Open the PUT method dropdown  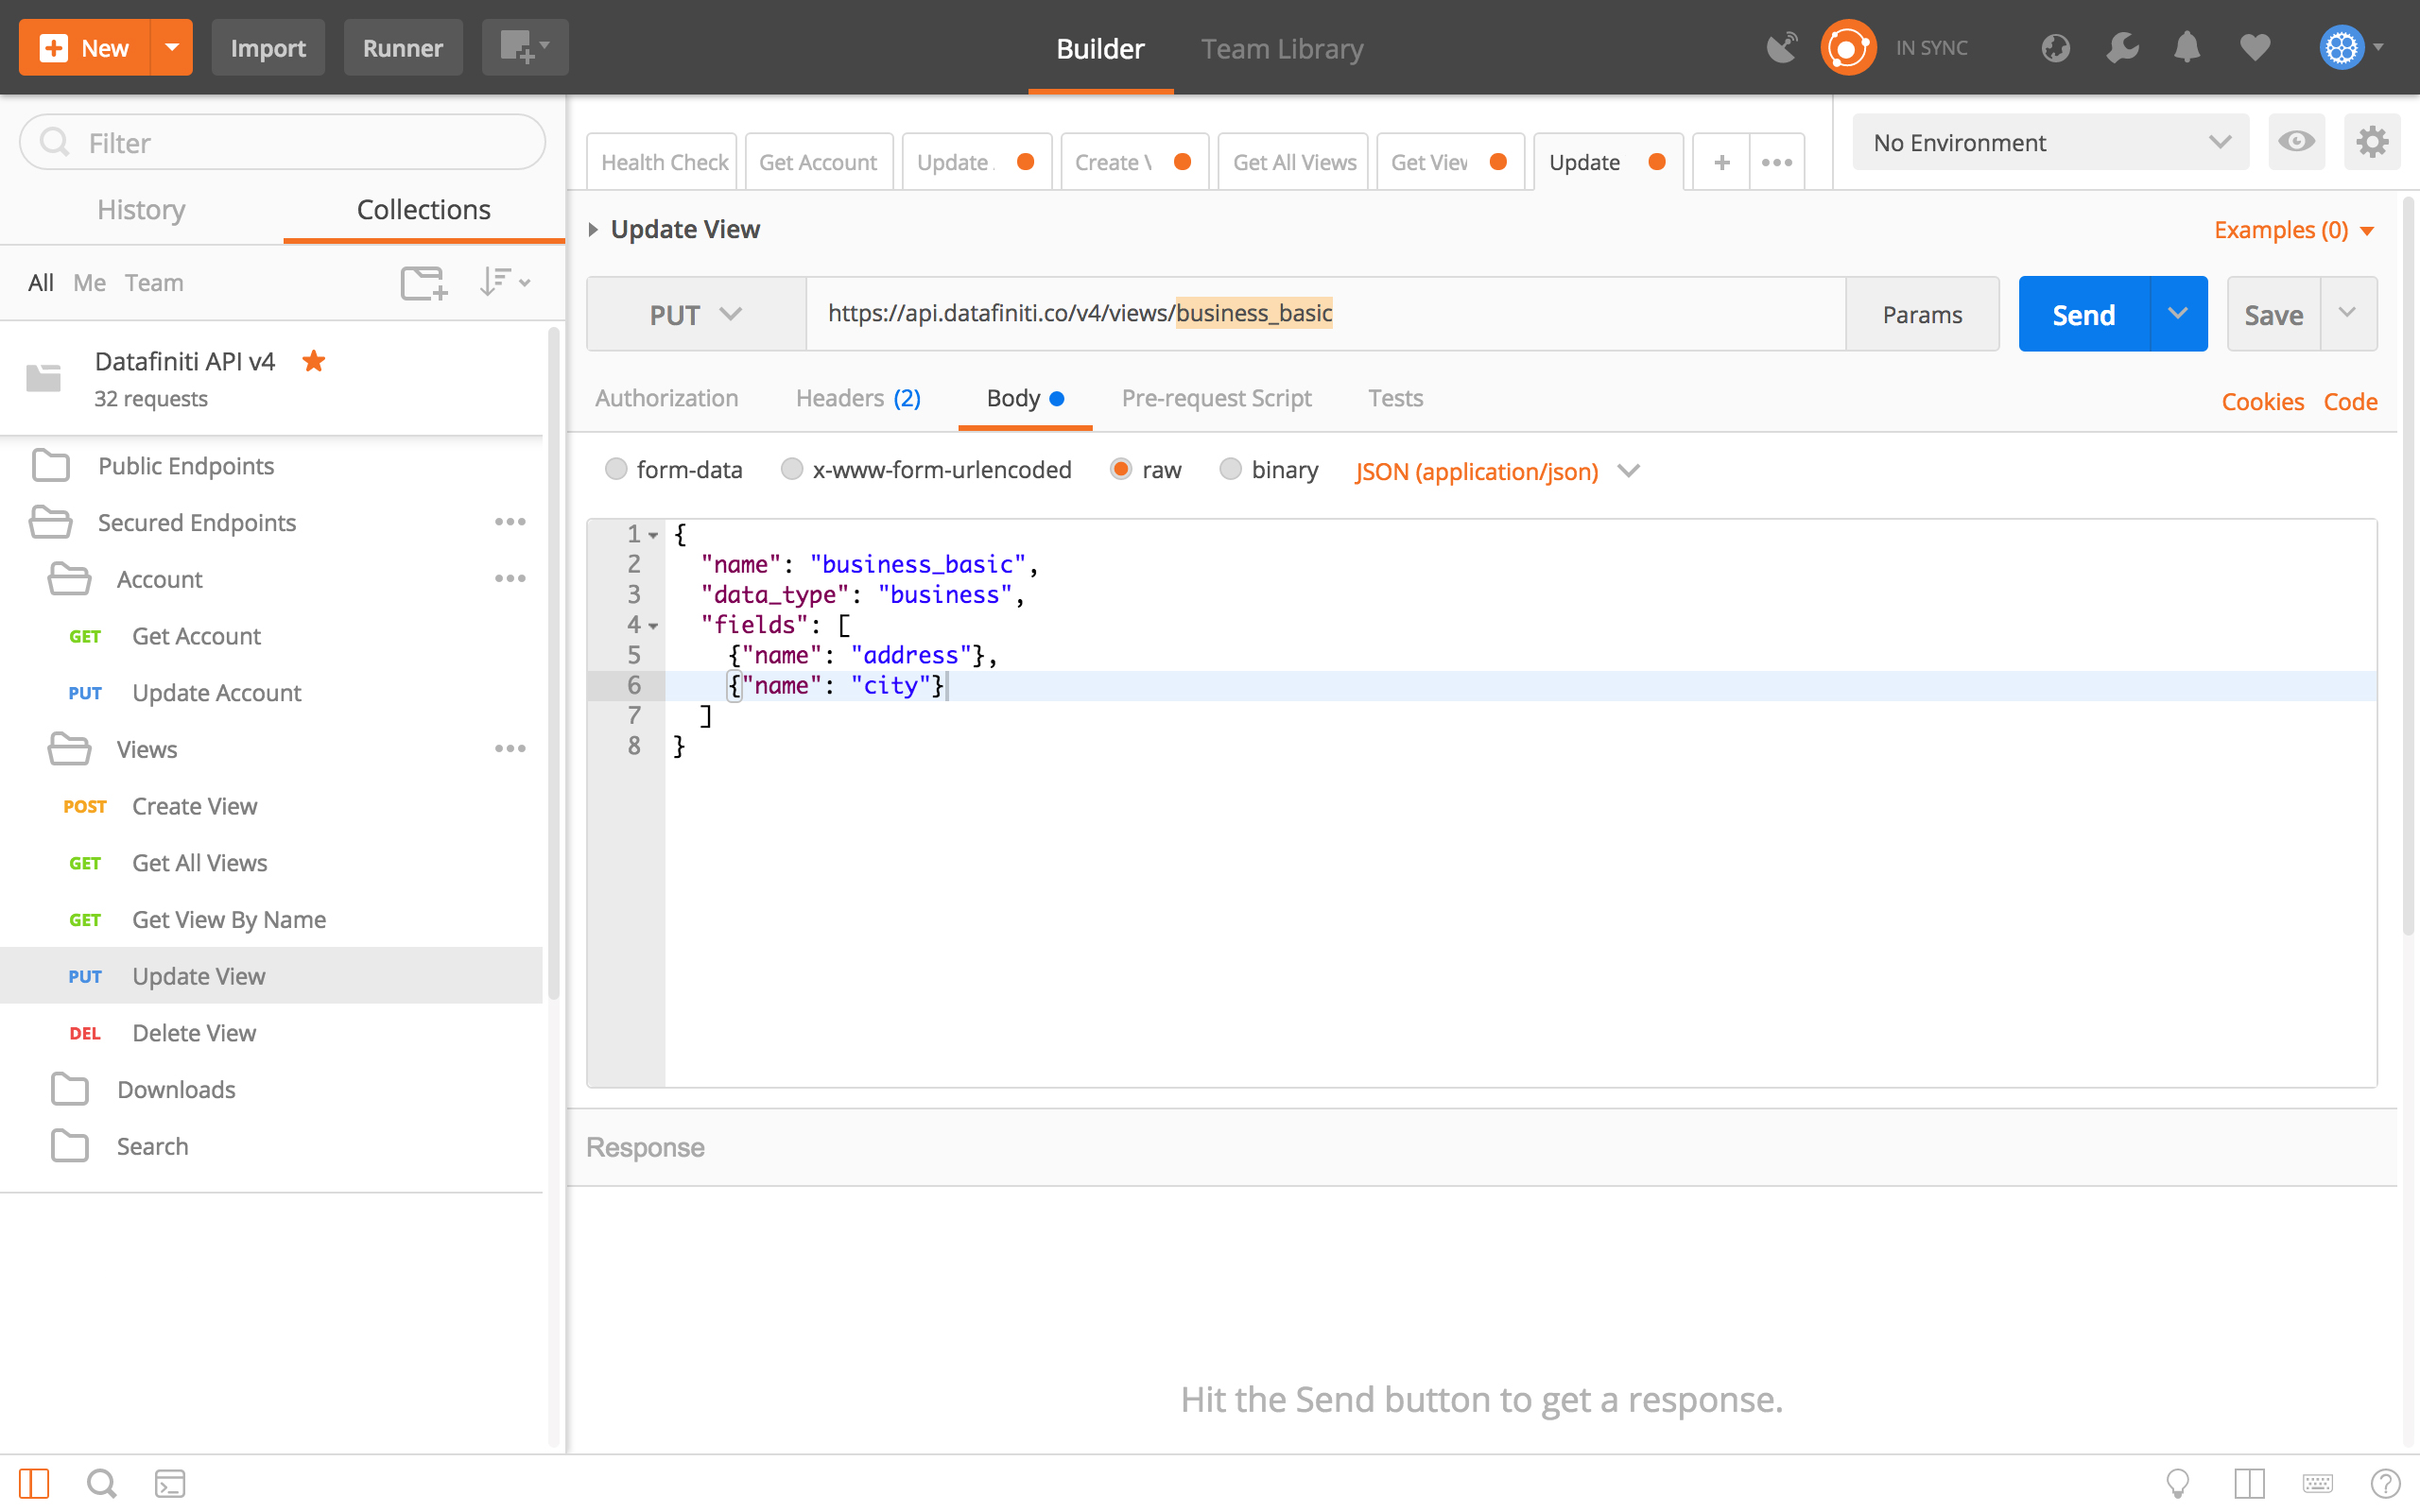coord(696,314)
